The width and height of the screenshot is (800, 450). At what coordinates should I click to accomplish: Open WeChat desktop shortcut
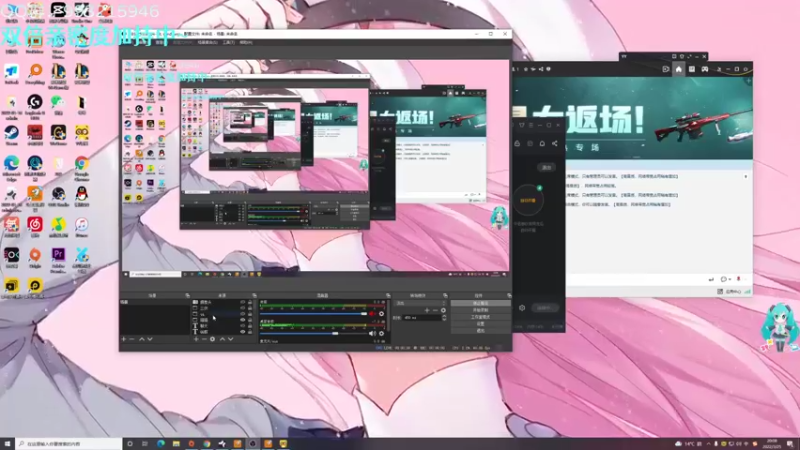tap(58, 105)
